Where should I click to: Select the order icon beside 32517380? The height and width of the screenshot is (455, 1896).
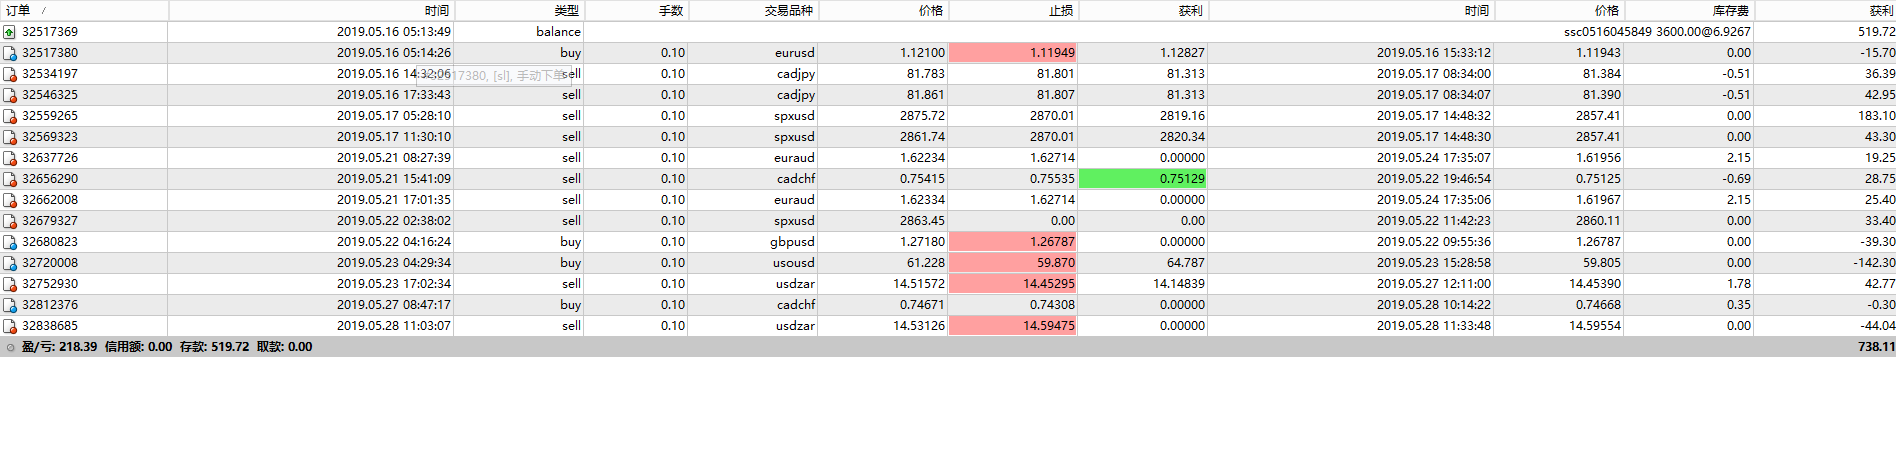10,53
